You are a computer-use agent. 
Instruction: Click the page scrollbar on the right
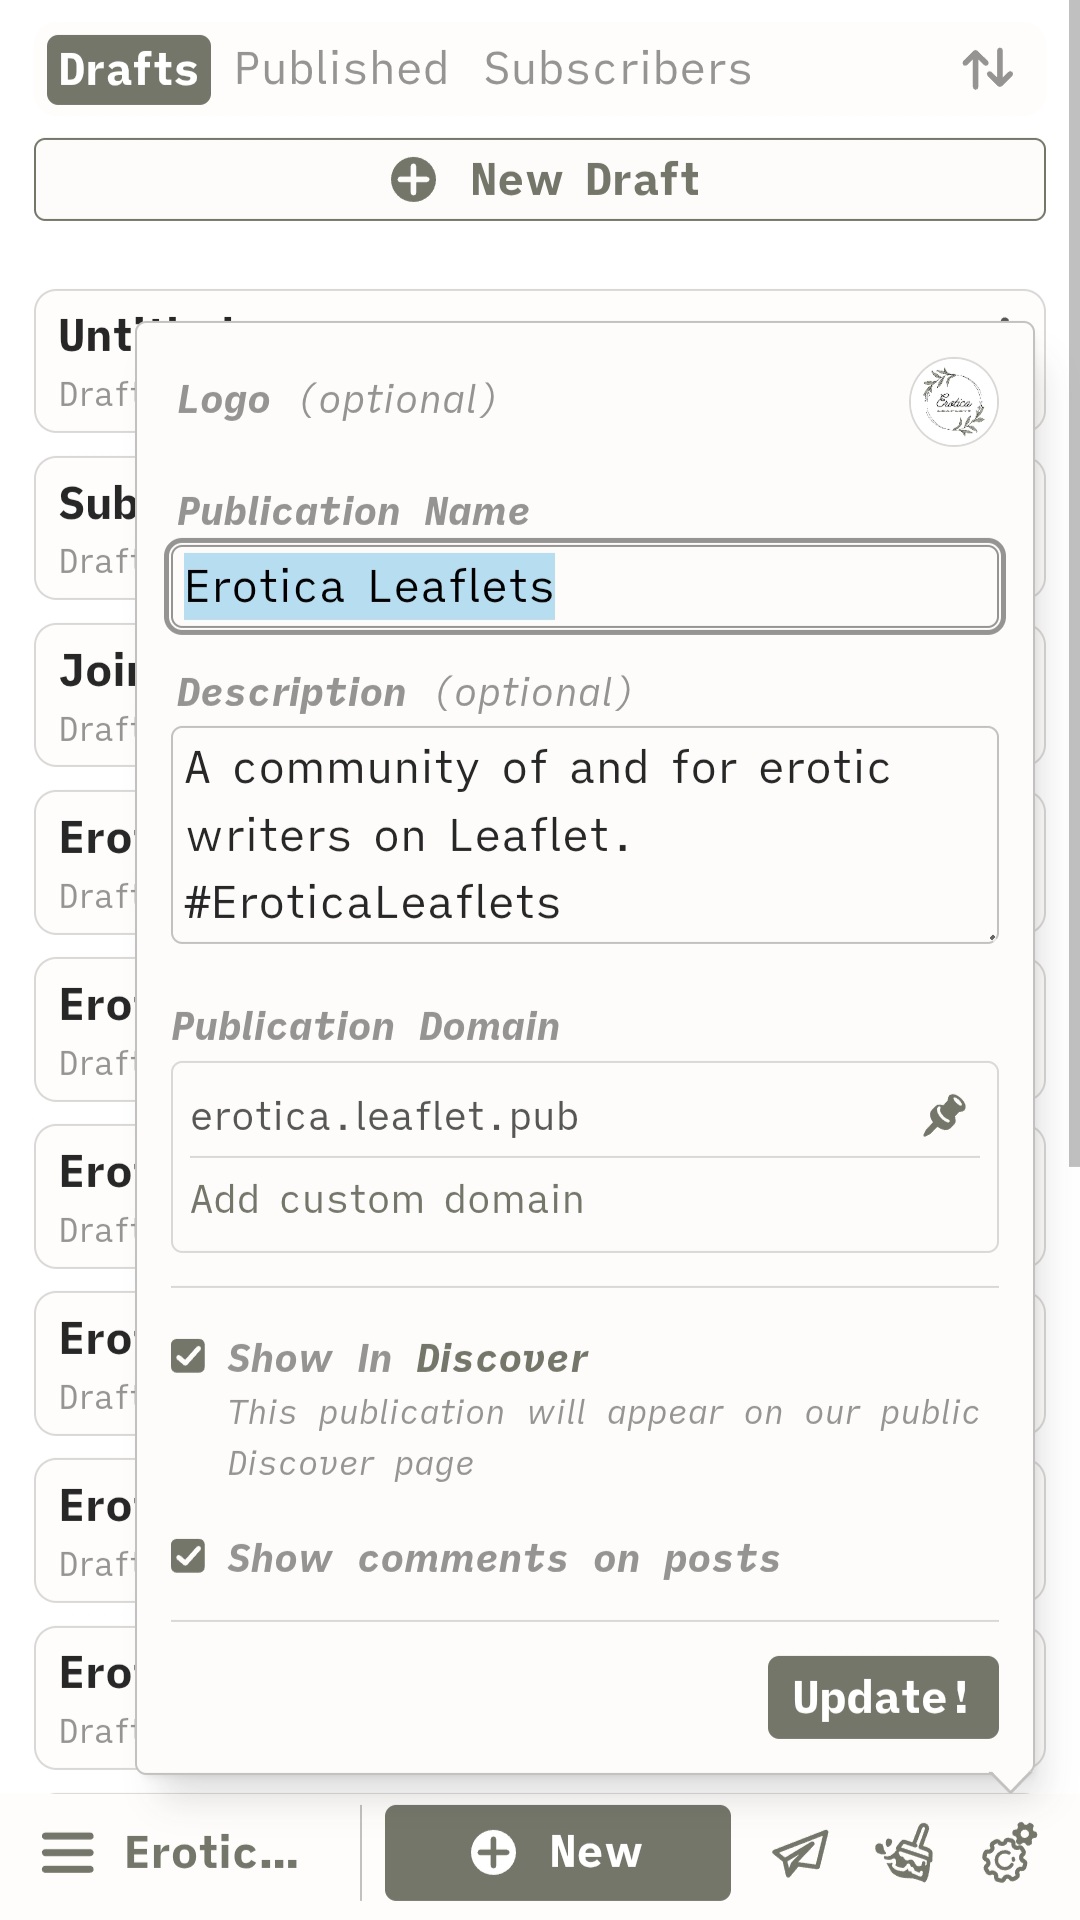click(x=1073, y=600)
